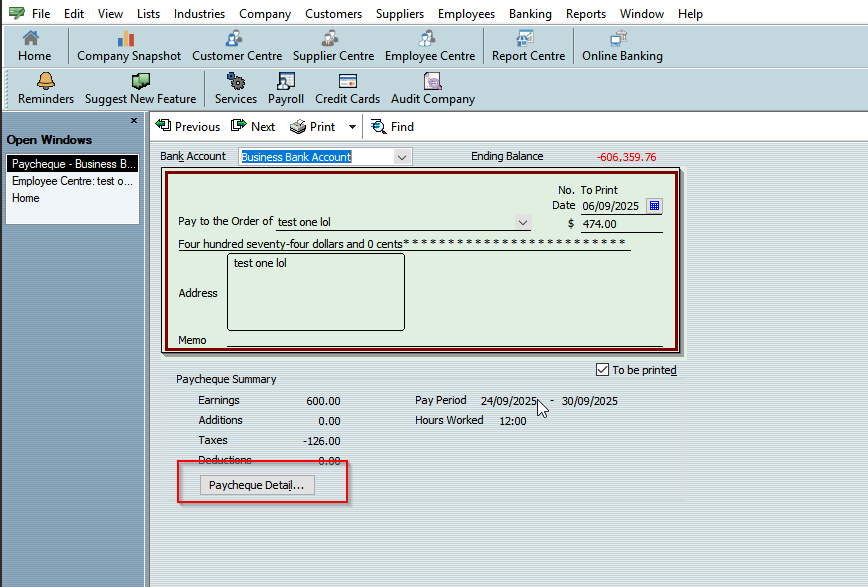Open the Company menu
Viewport: 868px width, 587px height.
(265, 13)
